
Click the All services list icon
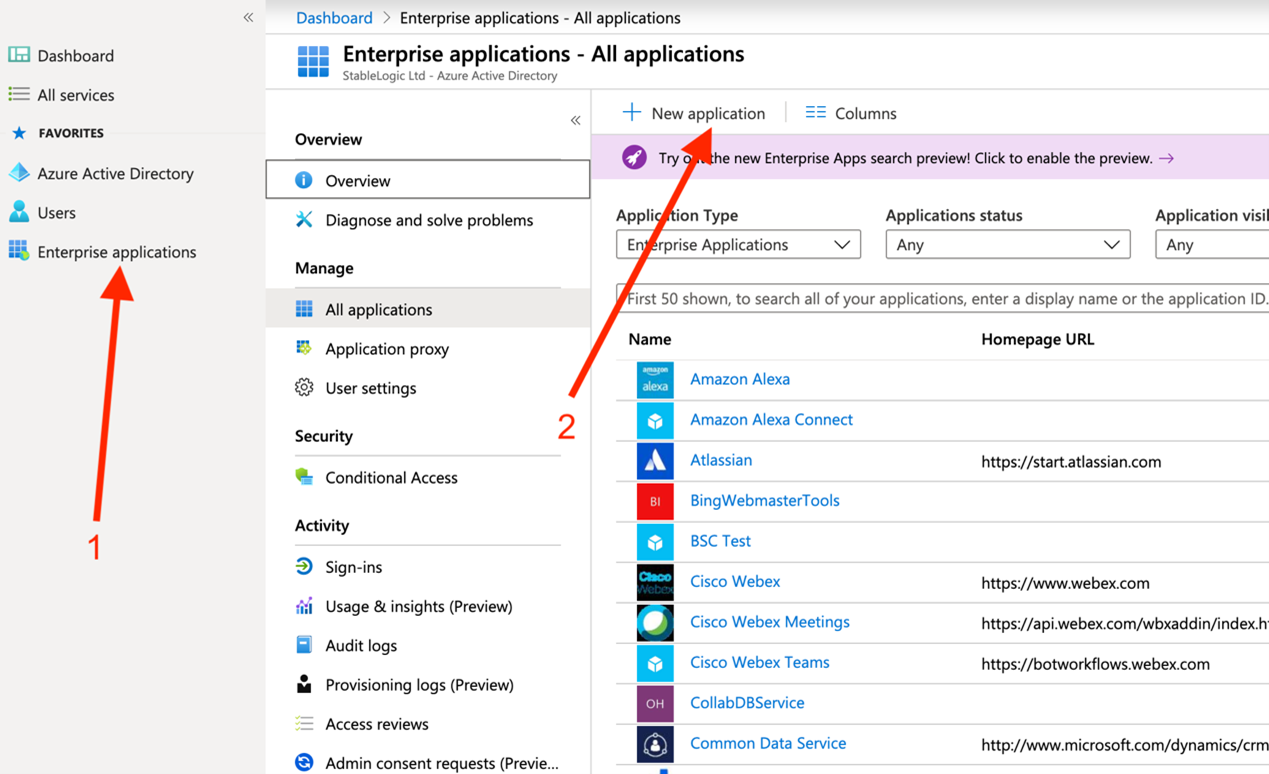tap(19, 94)
